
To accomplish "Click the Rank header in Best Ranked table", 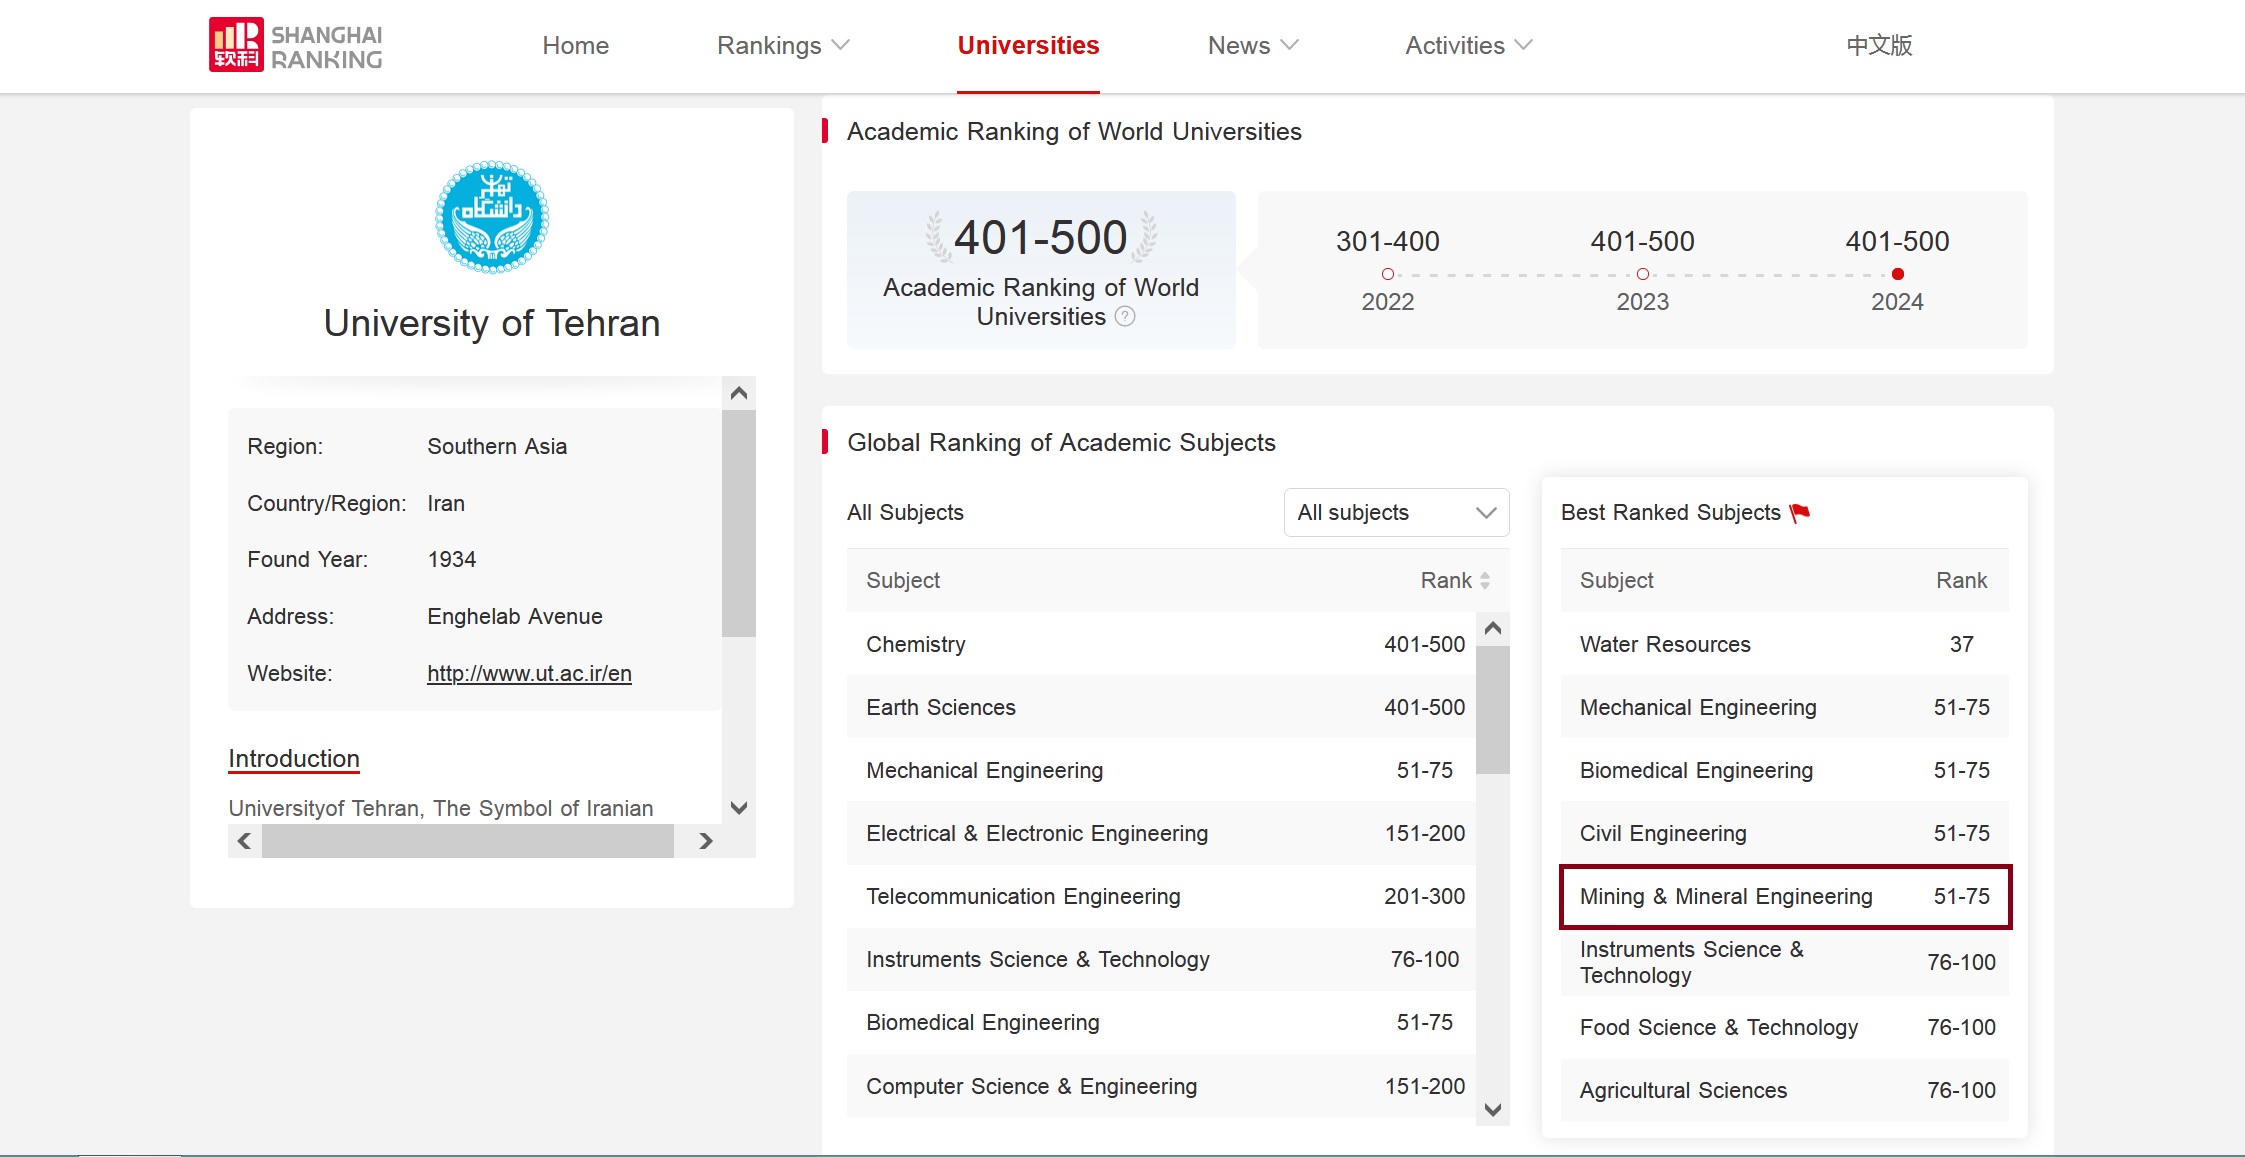I will coord(1961,581).
